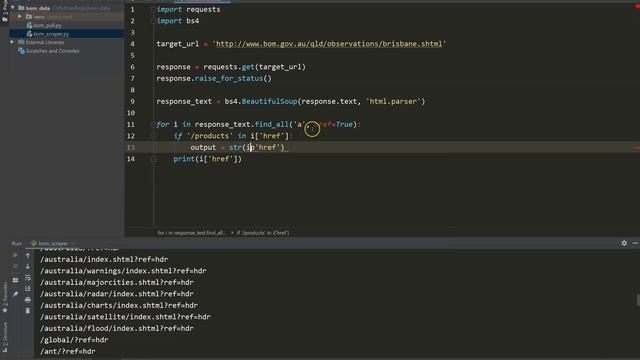Click the Restore Layout icon in Run panel
The width and height of the screenshot is (640, 360).
coord(15,280)
